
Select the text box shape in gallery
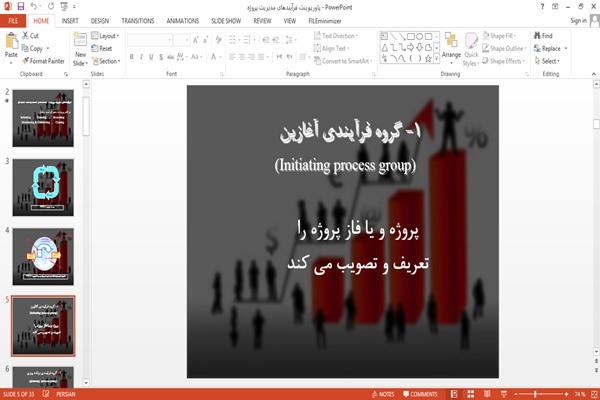[x=384, y=36]
